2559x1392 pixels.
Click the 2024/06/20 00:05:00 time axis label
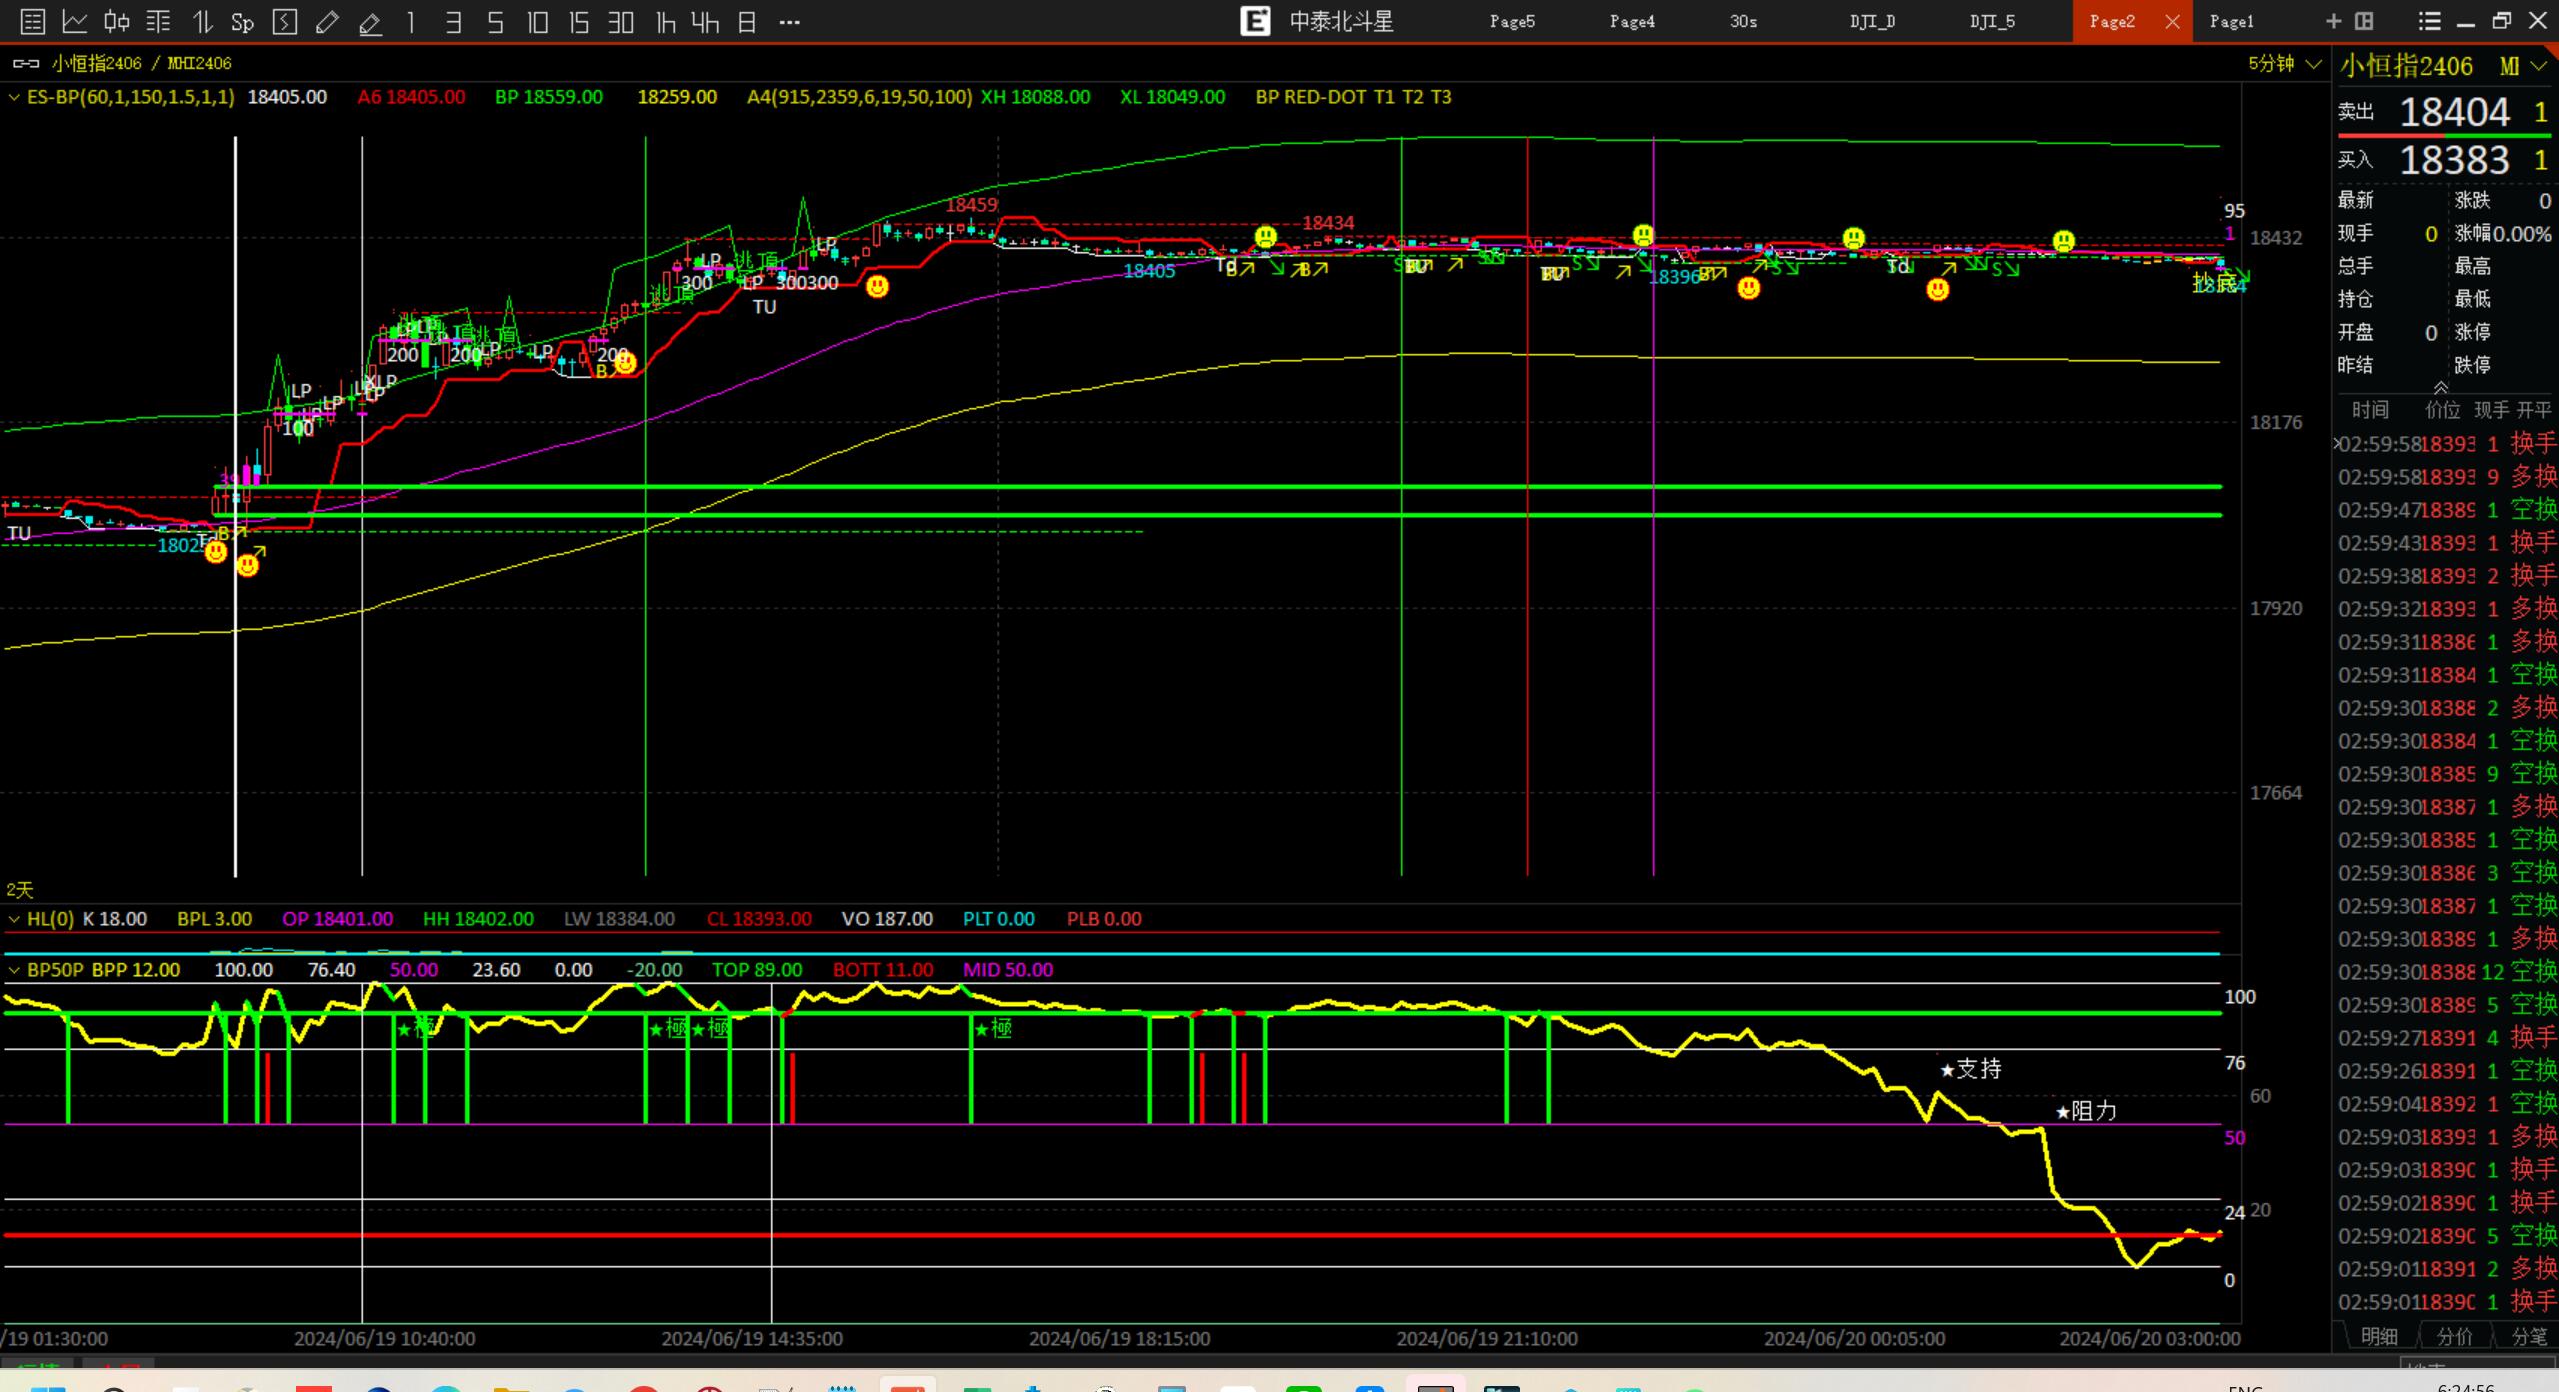tap(1854, 1338)
